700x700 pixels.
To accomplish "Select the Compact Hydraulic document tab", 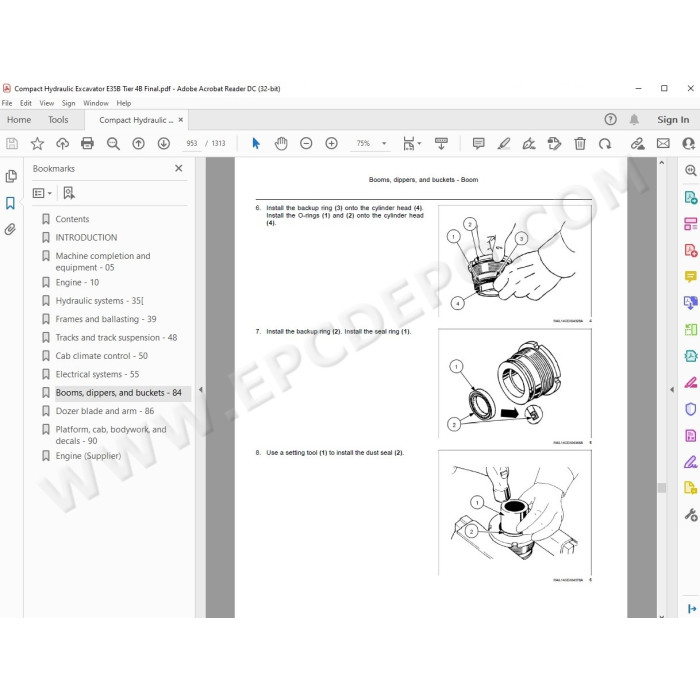I will pos(136,120).
